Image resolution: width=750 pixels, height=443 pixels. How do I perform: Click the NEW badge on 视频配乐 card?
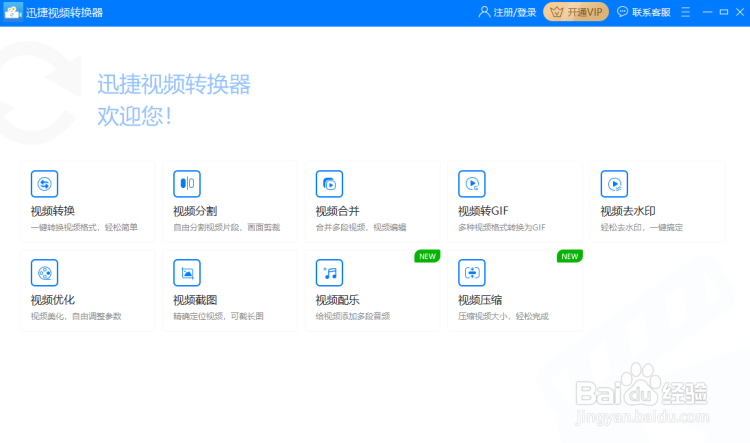click(427, 256)
